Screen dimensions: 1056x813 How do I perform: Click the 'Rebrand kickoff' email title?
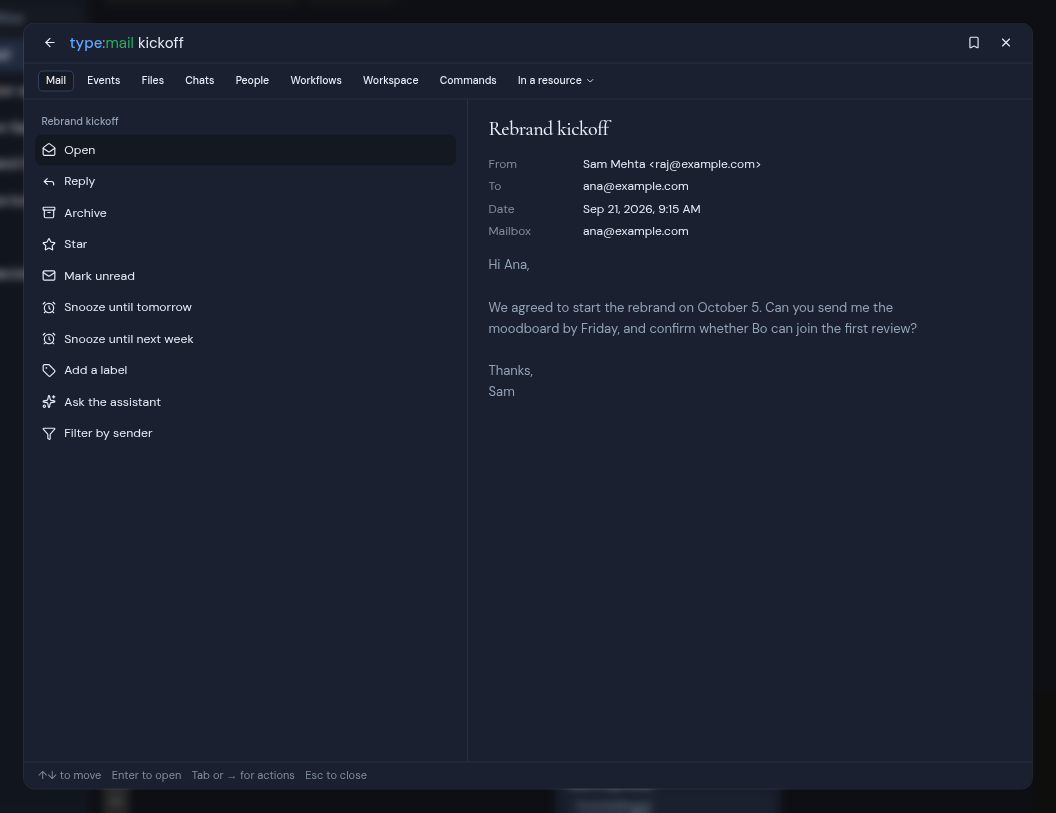coord(550,129)
